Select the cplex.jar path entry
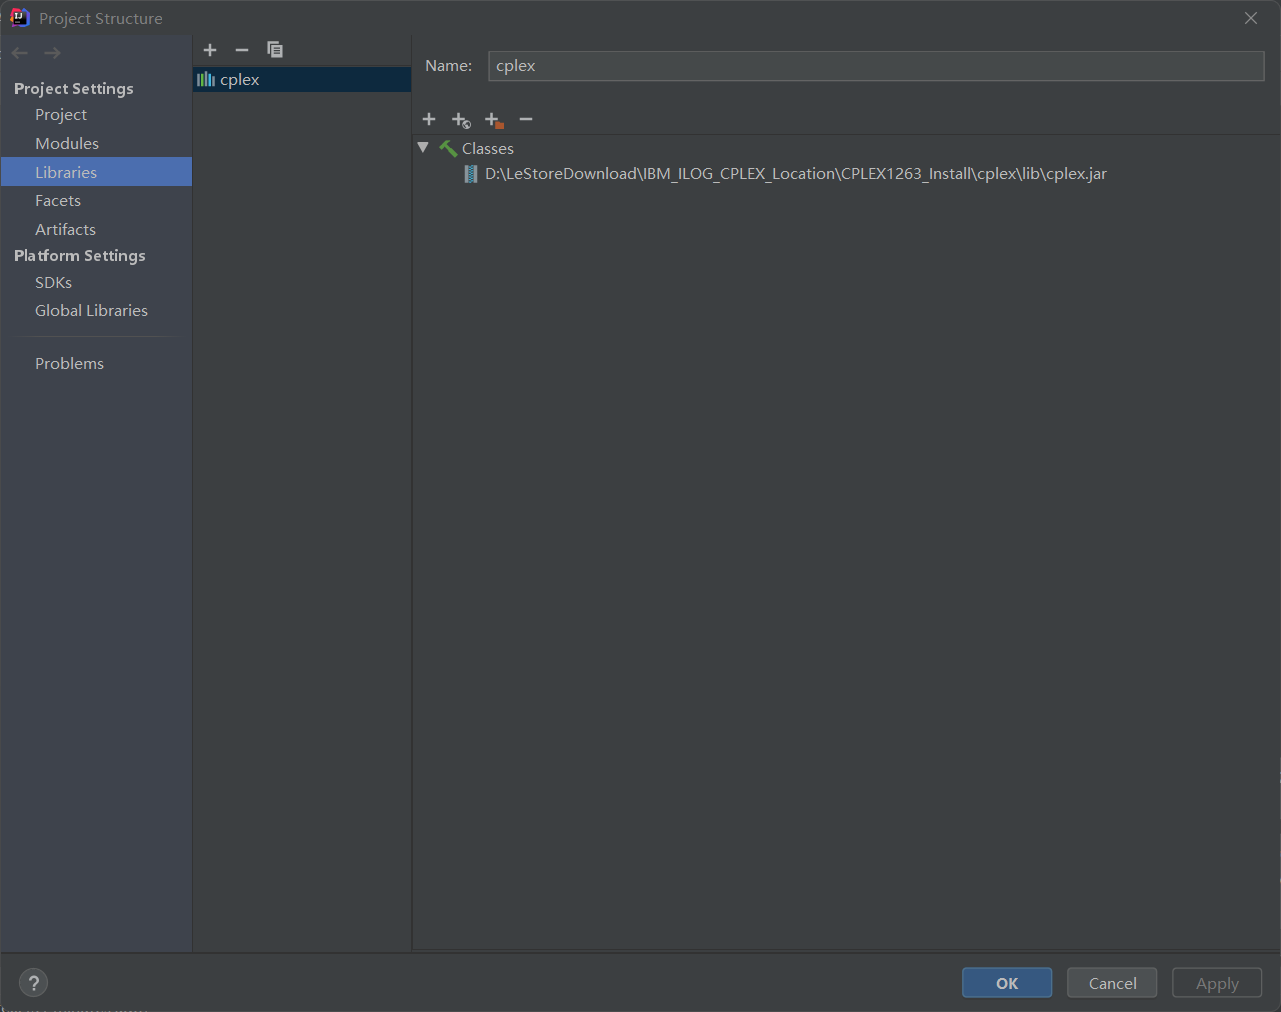The height and width of the screenshot is (1012, 1281). 796,174
